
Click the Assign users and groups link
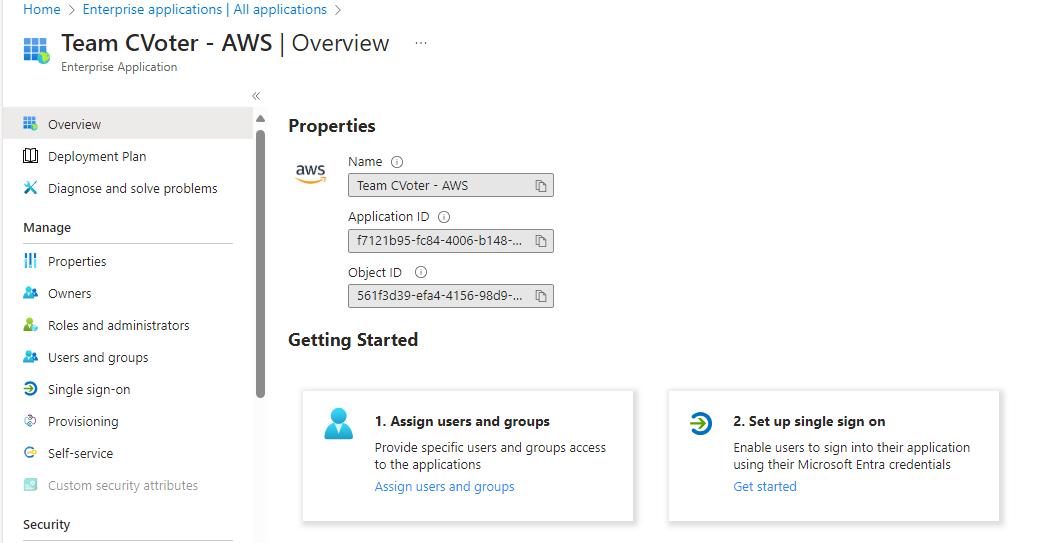(444, 486)
